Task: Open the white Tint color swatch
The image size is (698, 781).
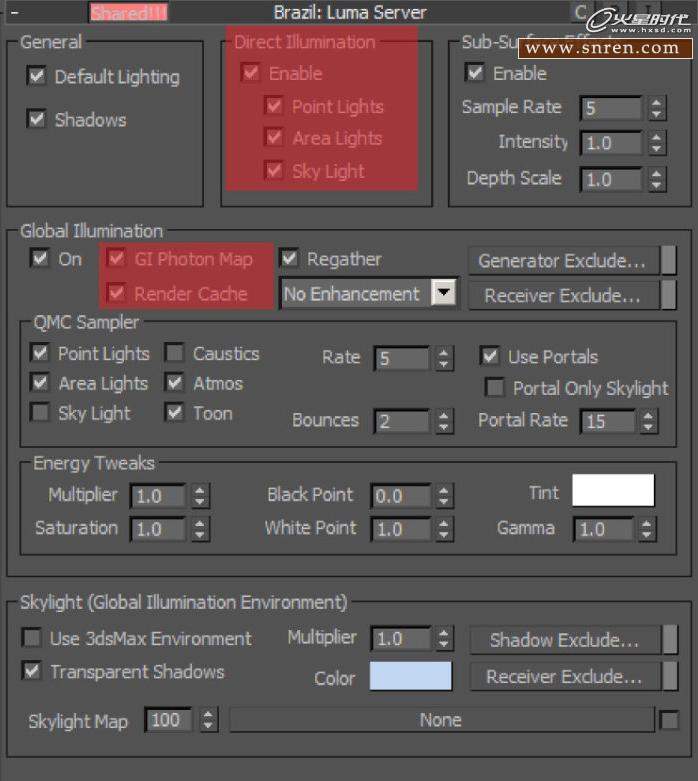Action: click(x=613, y=490)
